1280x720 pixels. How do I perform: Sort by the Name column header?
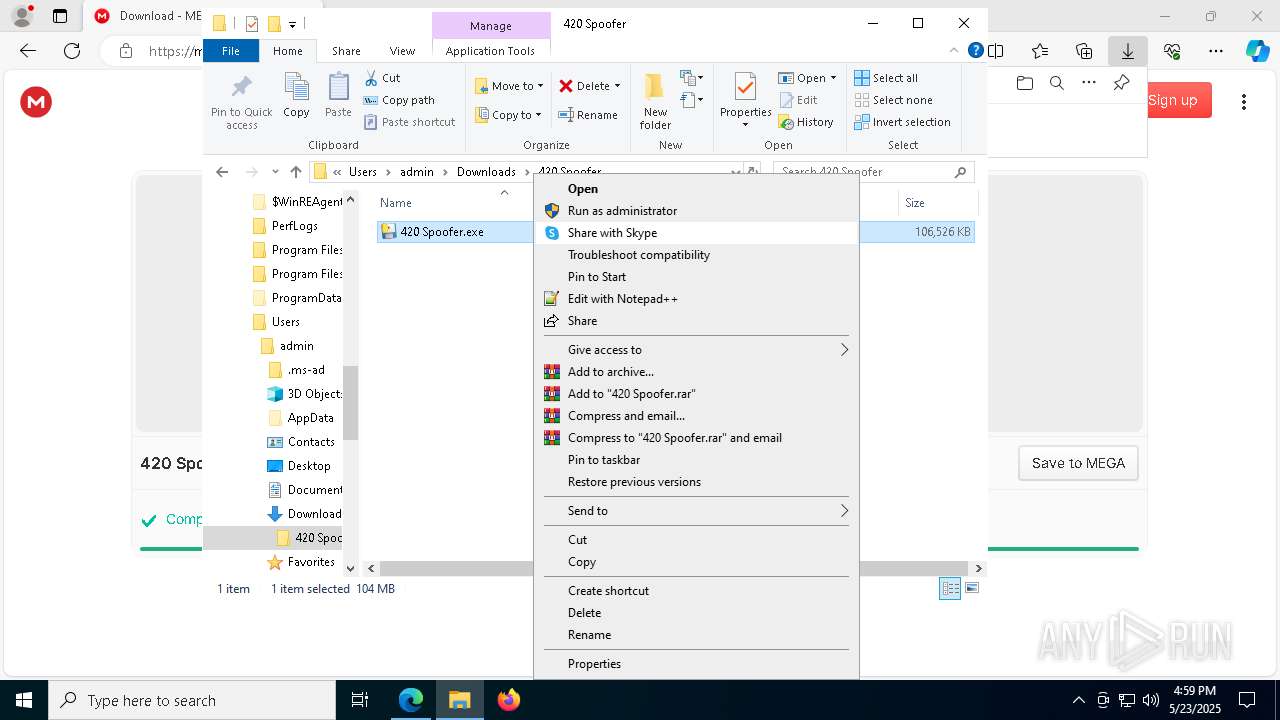click(396, 203)
